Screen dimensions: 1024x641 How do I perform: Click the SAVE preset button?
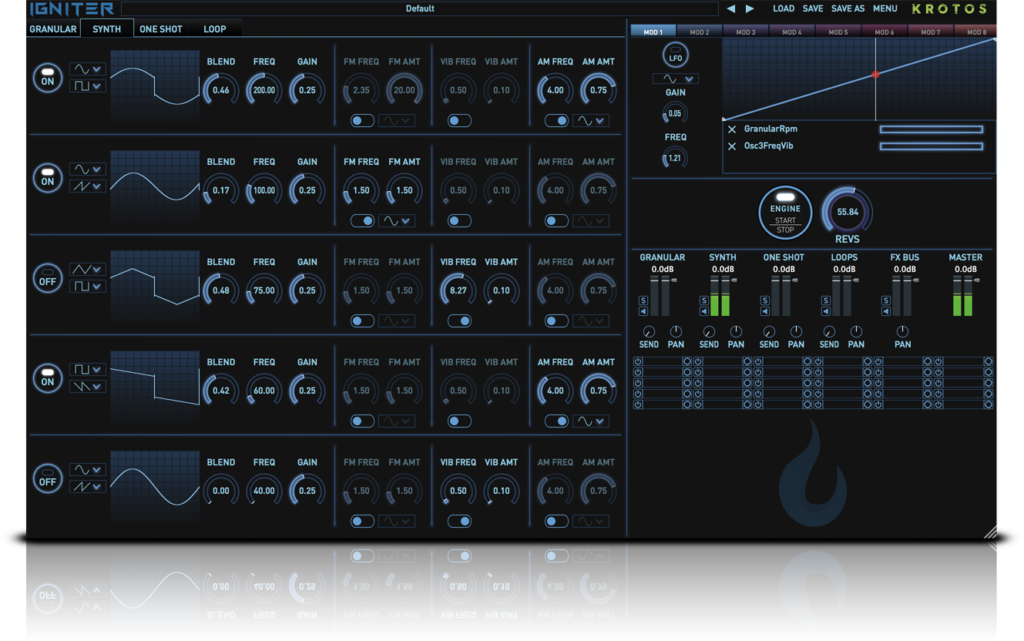click(812, 8)
